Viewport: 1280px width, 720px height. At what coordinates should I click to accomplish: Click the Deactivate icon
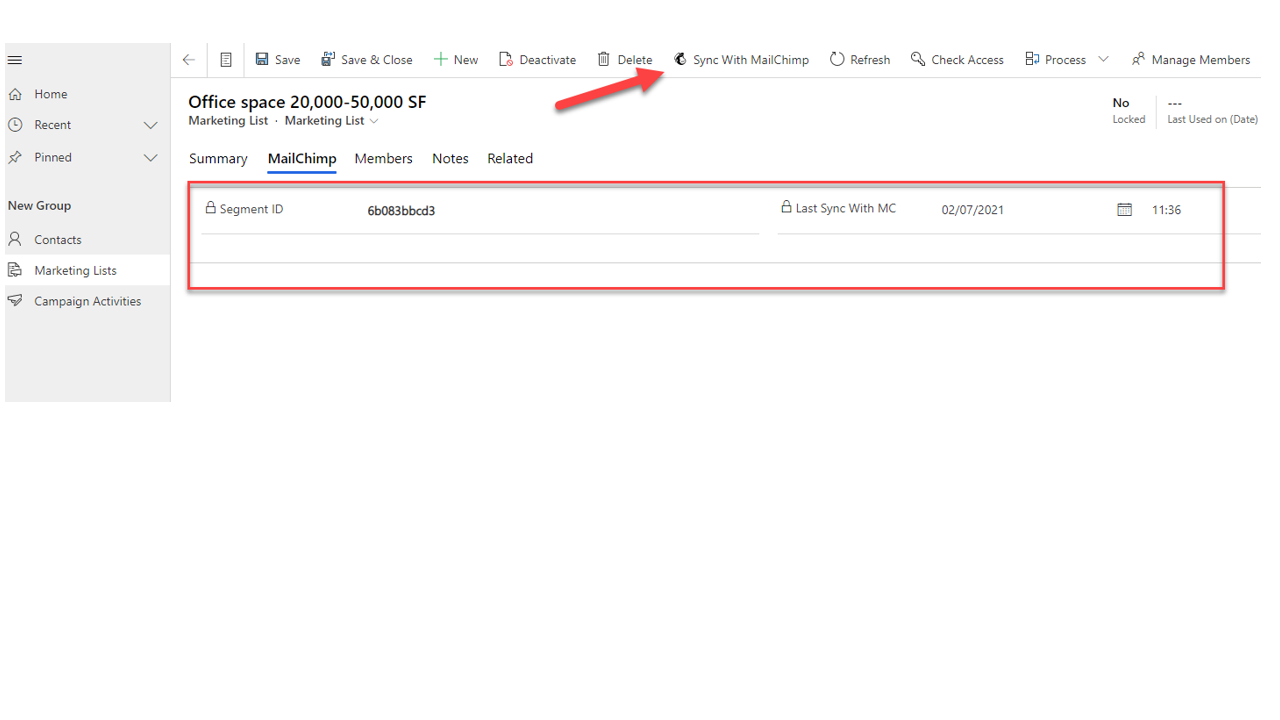(x=504, y=59)
